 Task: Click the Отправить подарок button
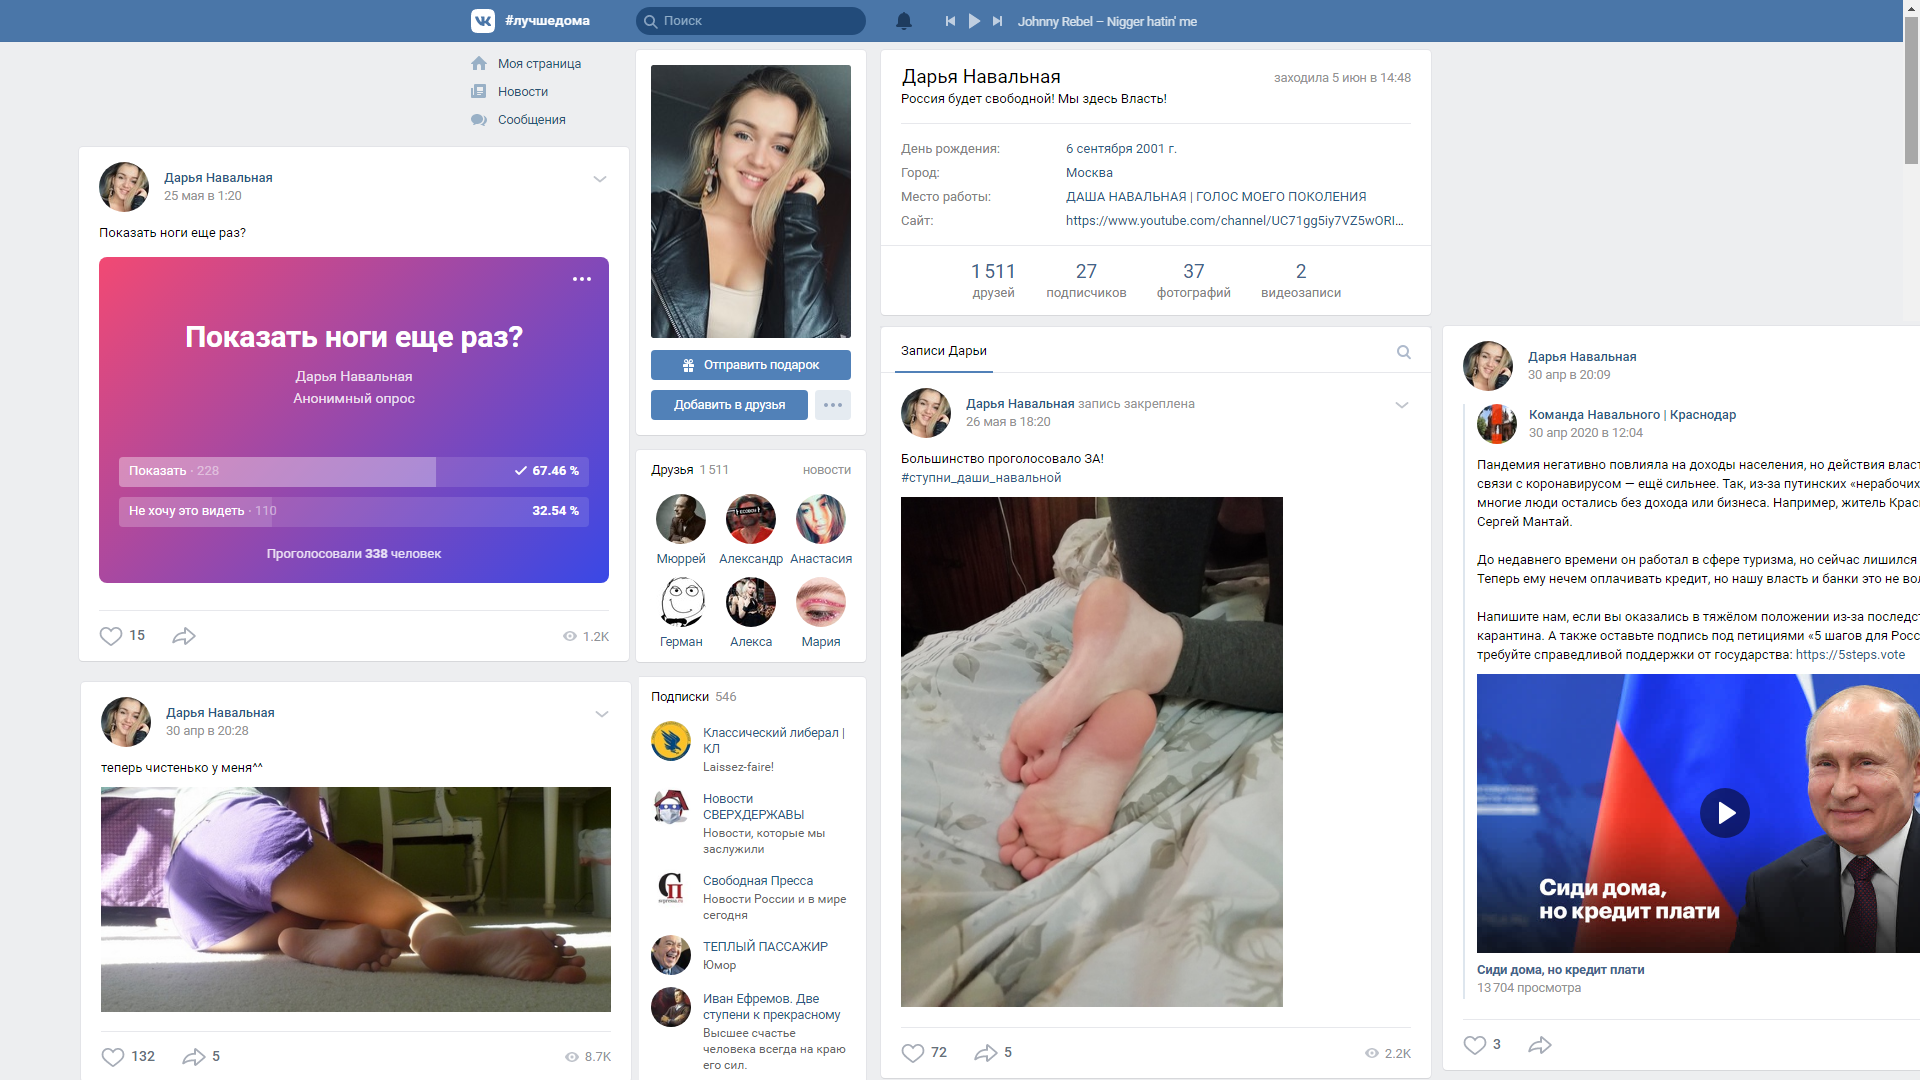[751, 365]
